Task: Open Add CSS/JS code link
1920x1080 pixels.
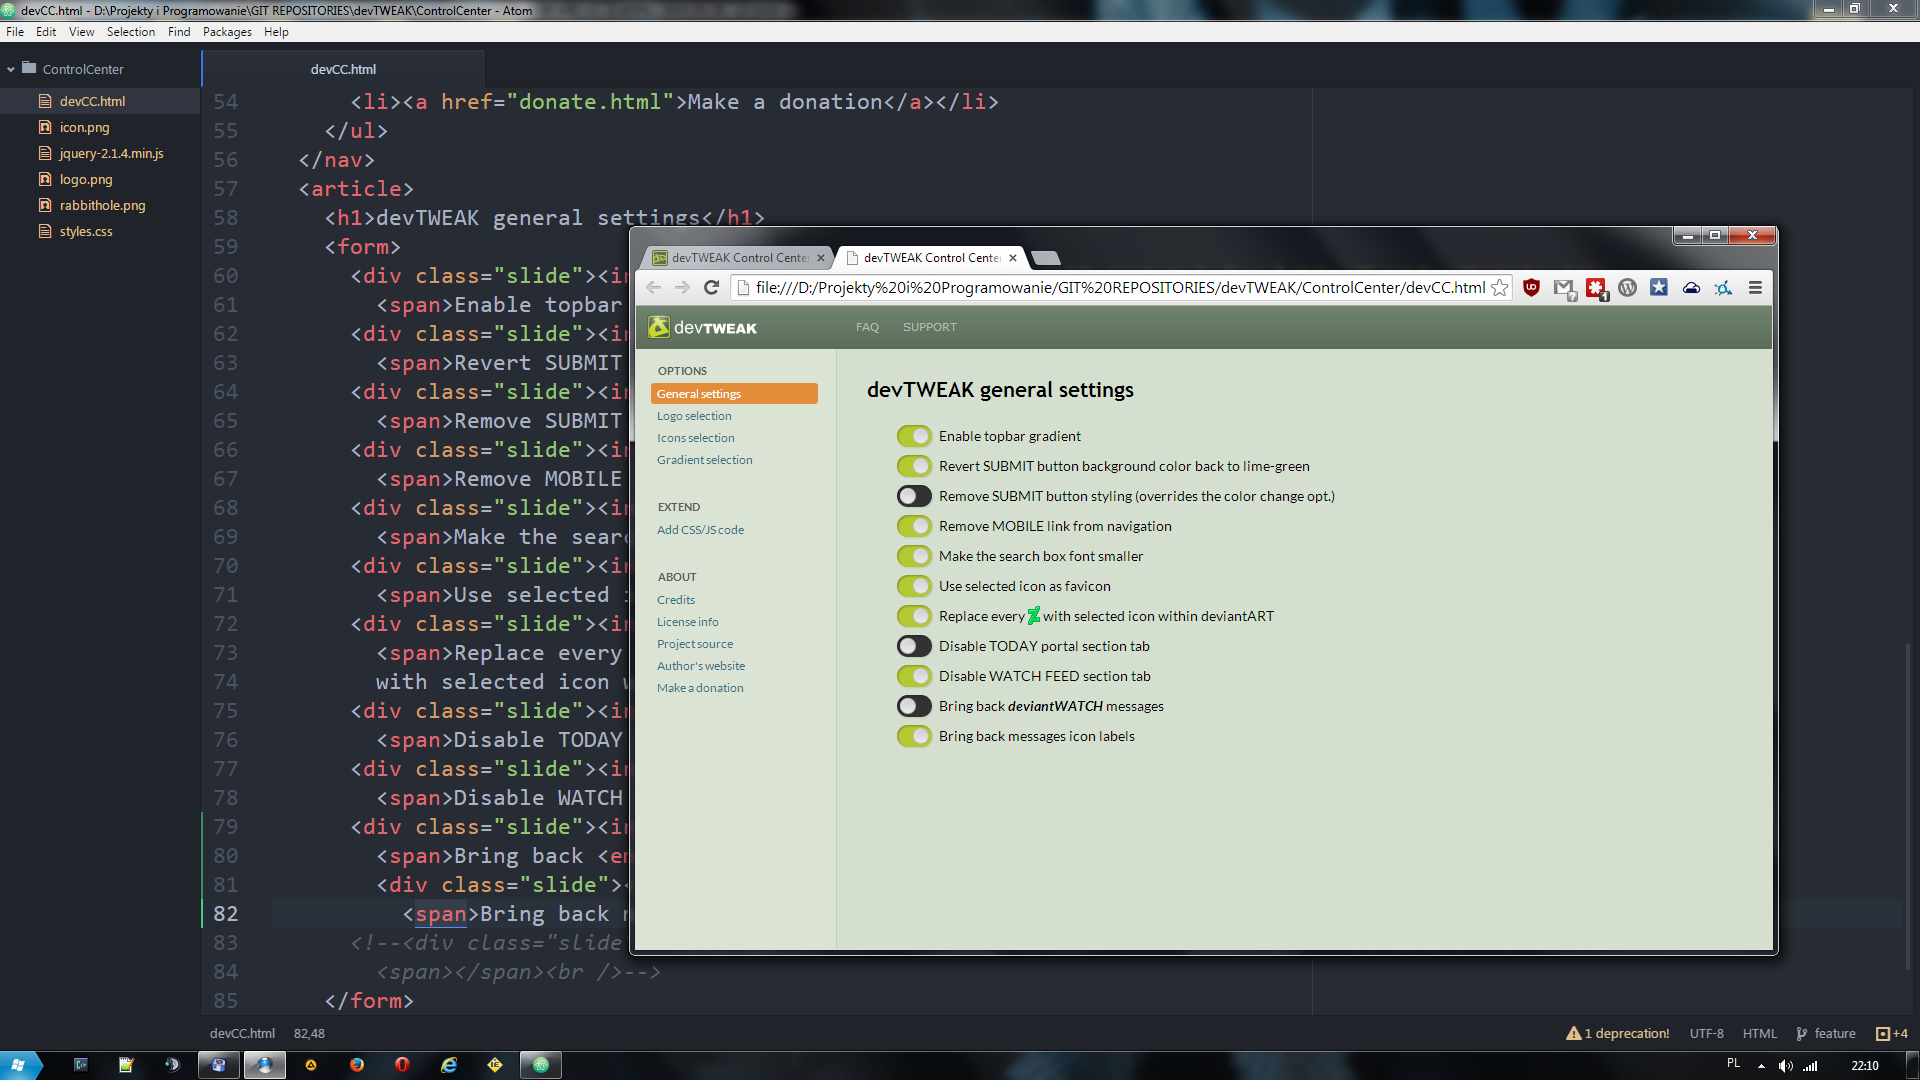Action: coord(700,530)
